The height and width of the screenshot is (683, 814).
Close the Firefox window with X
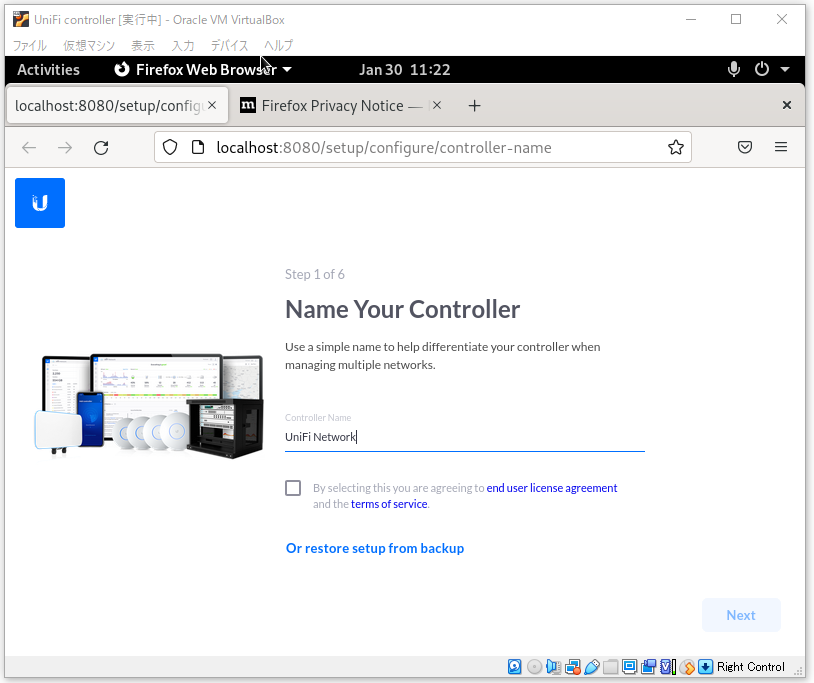(786, 105)
